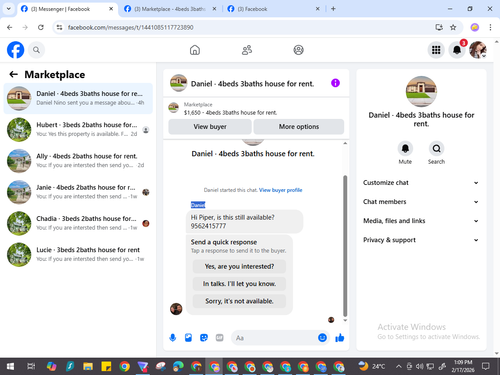This screenshot has height=375, width=500.
Task: Open the tab search dropdown arrow
Action: 9,9
